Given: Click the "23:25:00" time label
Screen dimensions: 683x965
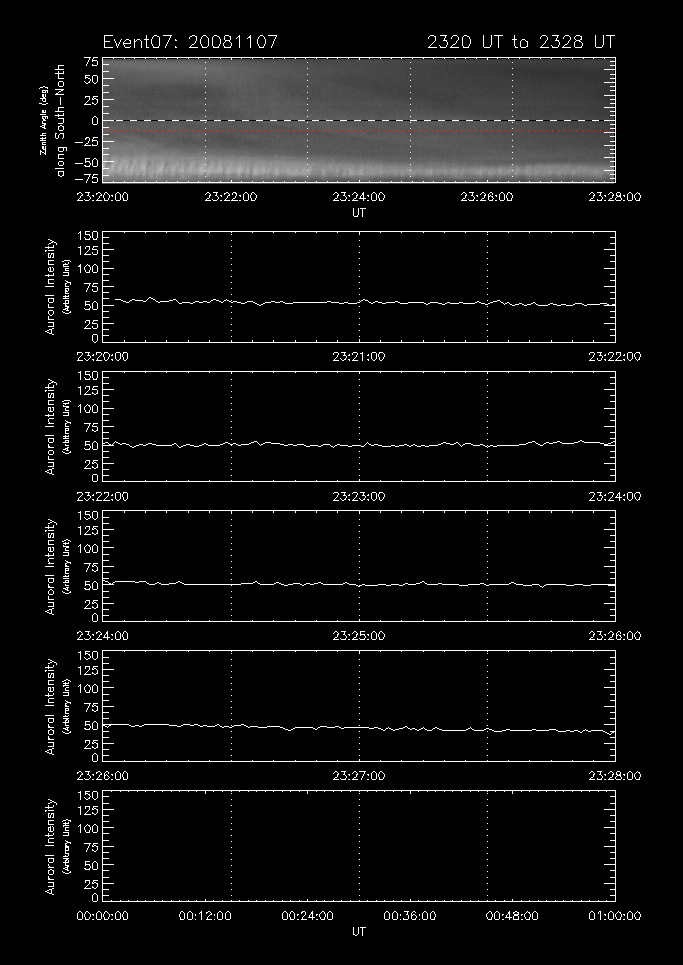Looking at the screenshot, I should (359, 636).
